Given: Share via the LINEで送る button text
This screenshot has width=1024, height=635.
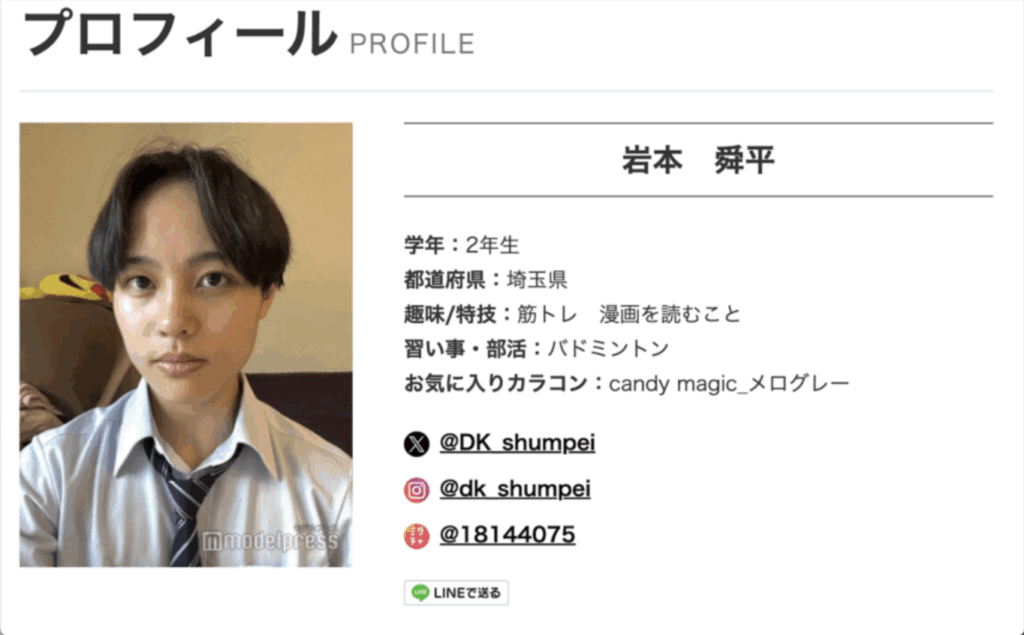Looking at the screenshot, I should coord(467,593).
